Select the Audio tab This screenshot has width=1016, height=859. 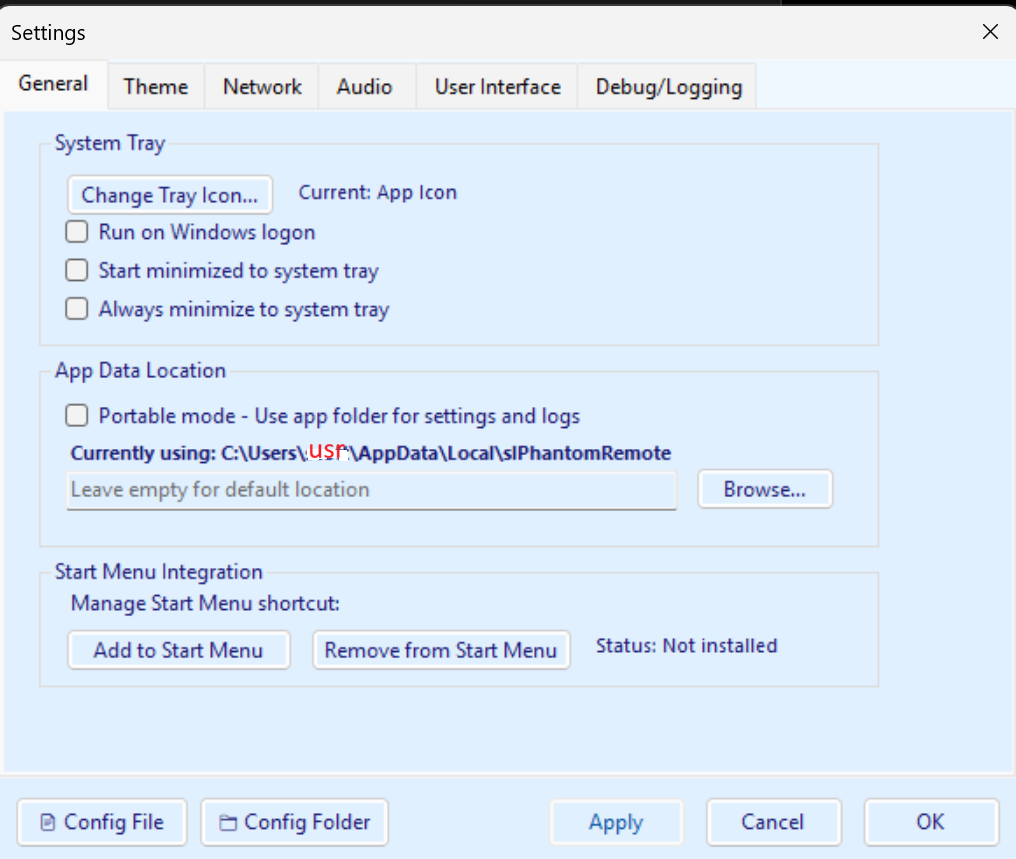(x=366, y=86)
